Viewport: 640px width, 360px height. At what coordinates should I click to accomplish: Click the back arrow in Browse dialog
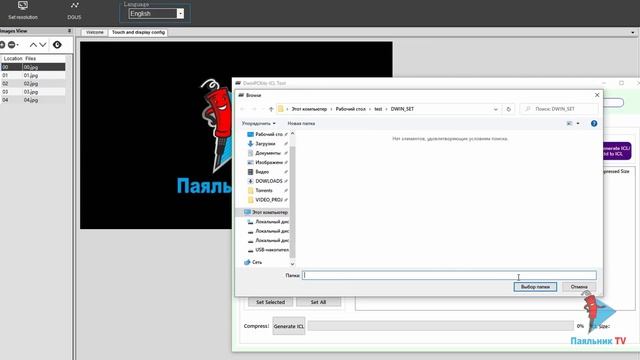point(242,109)
